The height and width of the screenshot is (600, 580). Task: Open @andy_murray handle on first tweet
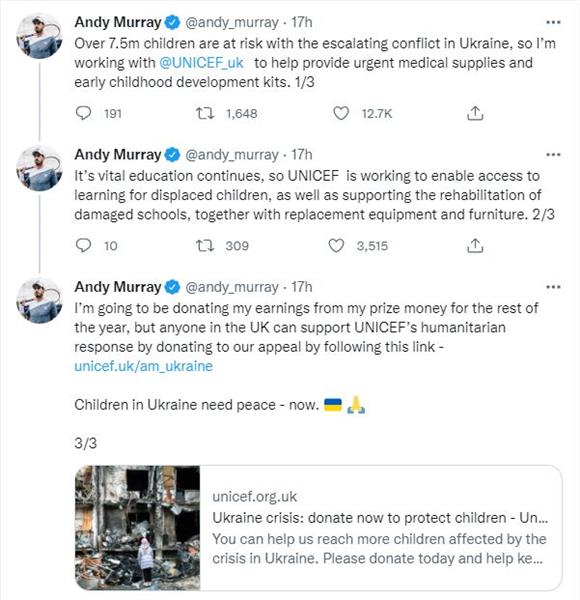[232, 23]
